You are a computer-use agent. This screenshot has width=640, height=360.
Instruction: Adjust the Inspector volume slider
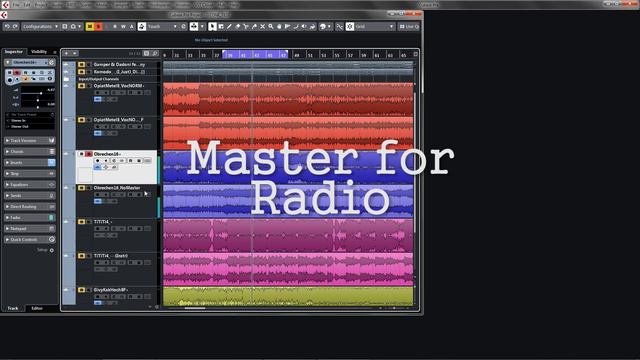pos(38,93)
